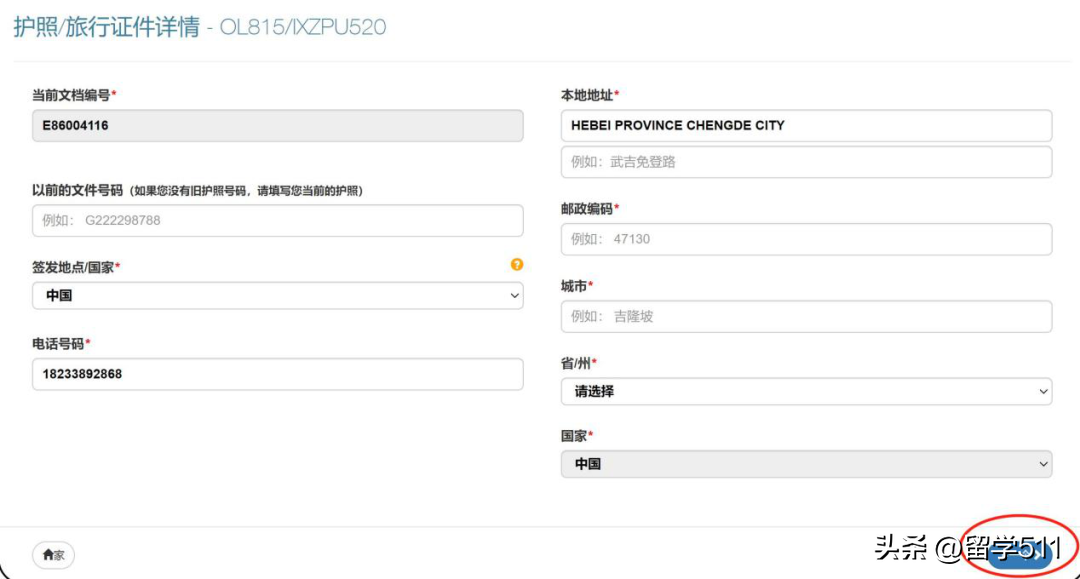Click the 邮政编码 field label
This screenshot has height=579, width=1080.
click(x=588, y=209)
